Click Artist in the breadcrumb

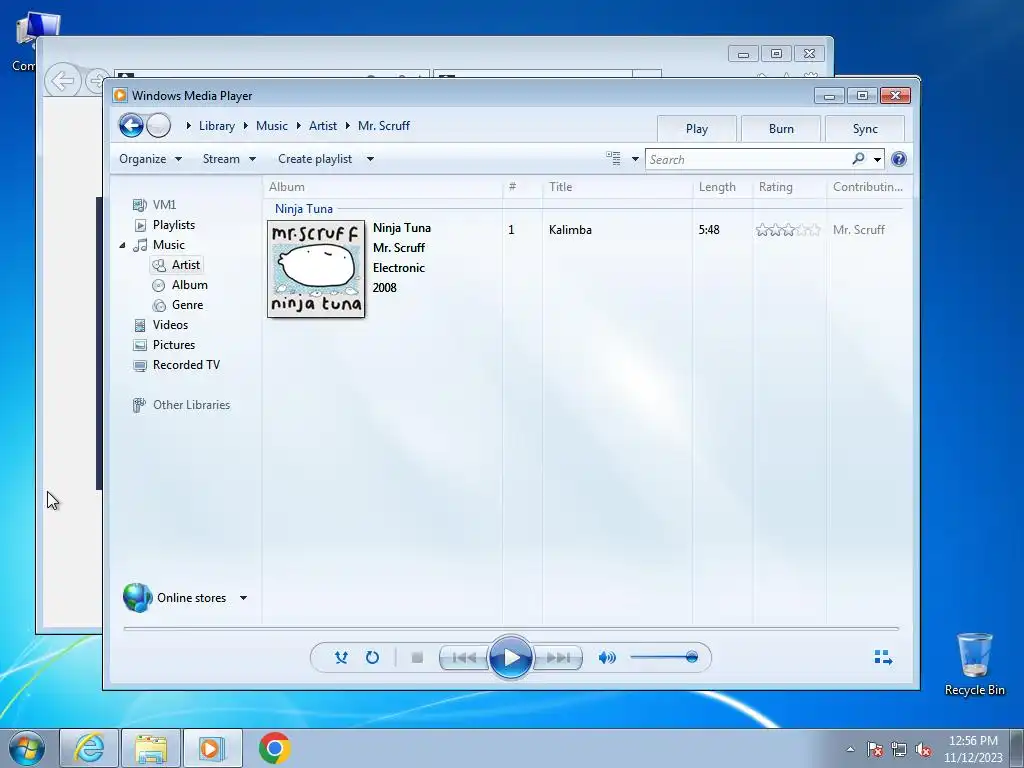point(323,126)
